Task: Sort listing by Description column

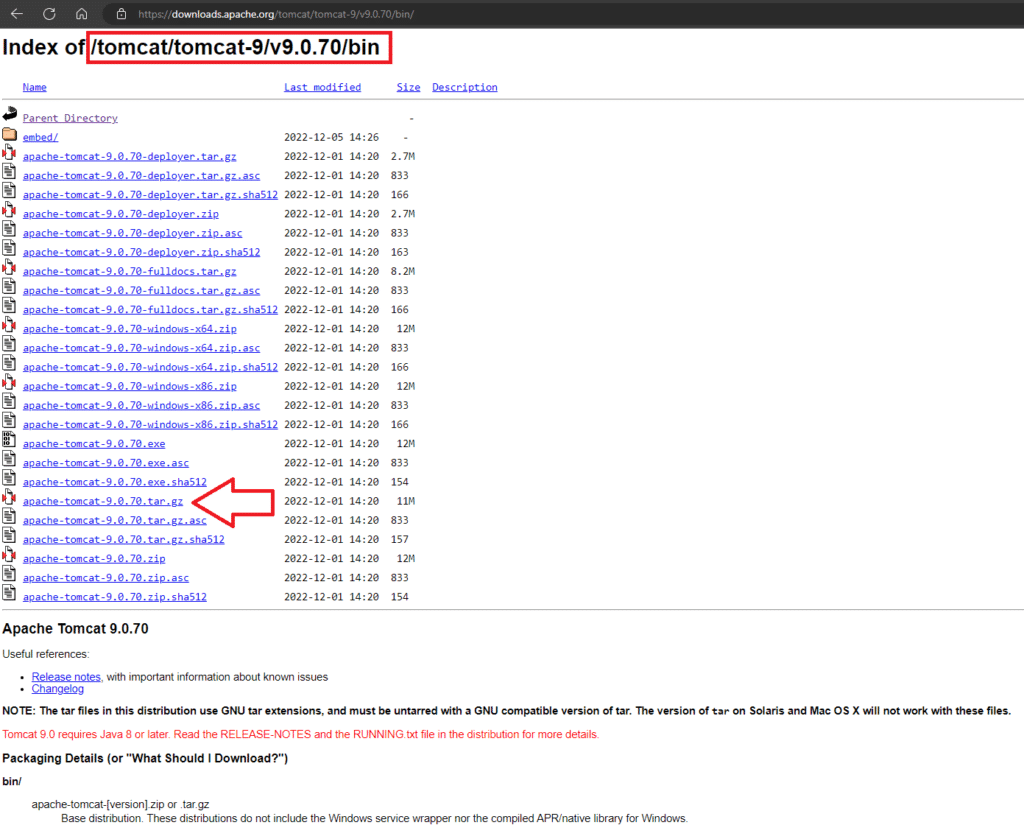Action: 464,88
